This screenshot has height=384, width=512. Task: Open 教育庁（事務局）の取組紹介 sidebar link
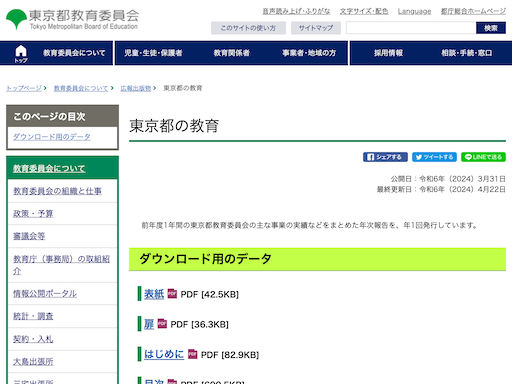pos(61,265)
